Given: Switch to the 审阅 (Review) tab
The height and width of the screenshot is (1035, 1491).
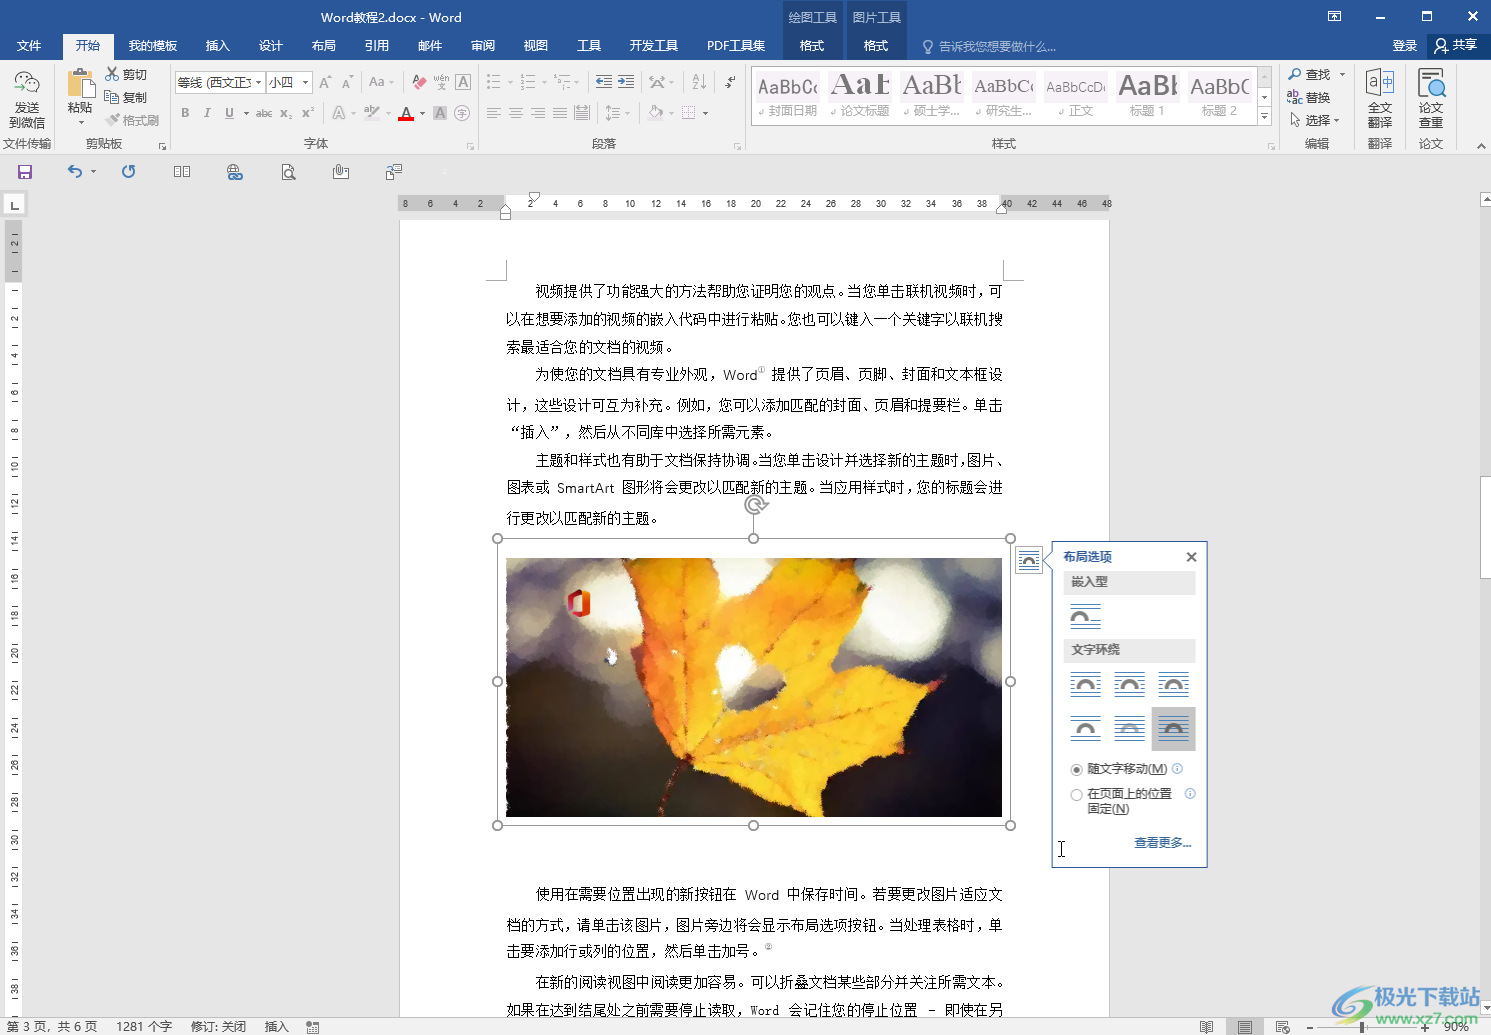Looking at the screenshot, I should point(483,46).
